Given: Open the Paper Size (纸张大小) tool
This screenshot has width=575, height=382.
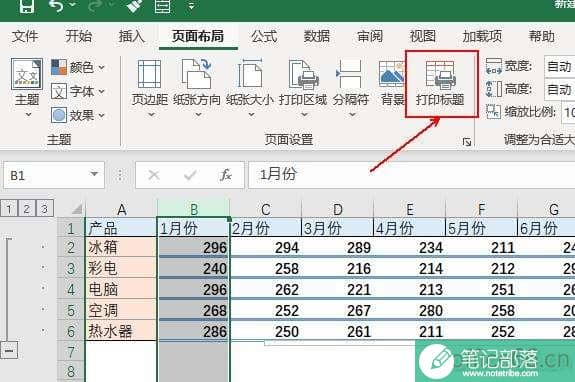Looking at the screenshot, I should (x=250, y=88).
